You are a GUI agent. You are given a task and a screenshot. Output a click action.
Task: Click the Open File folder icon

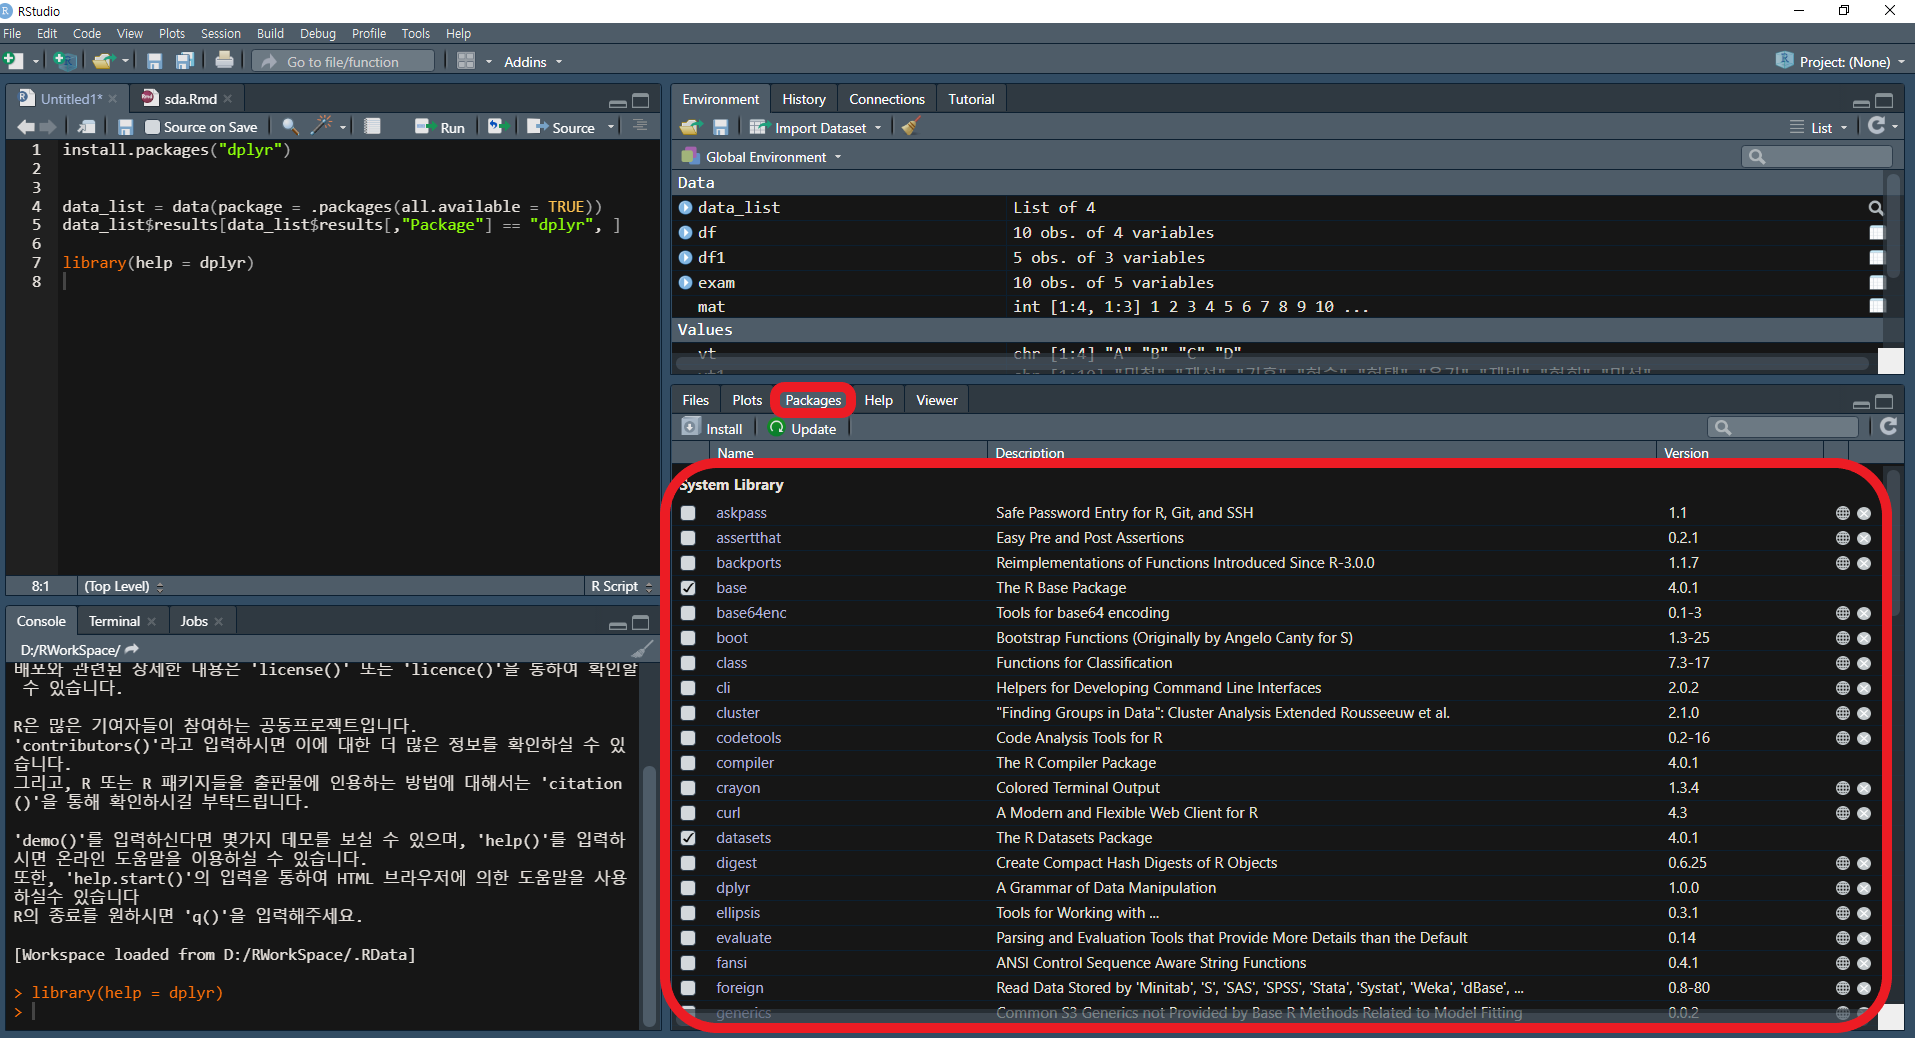coord(102,61)
